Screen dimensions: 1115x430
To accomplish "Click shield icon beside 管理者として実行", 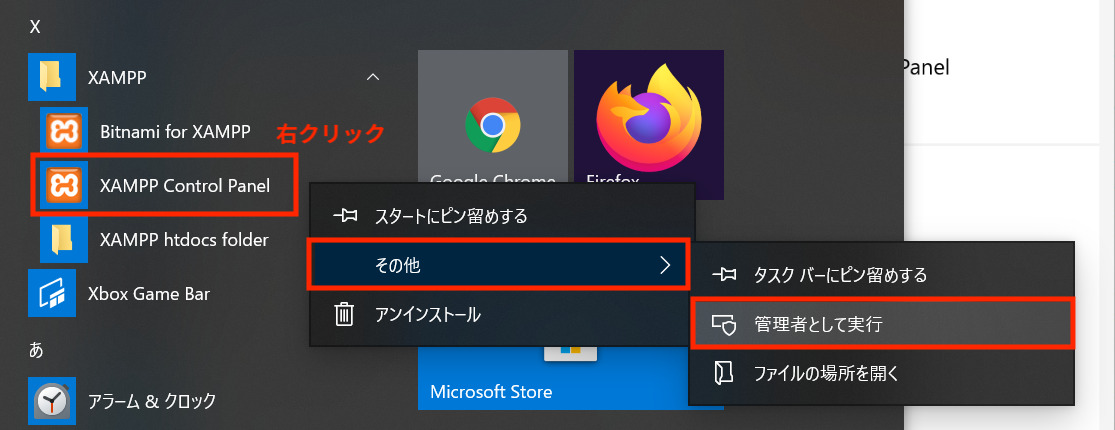I will tap(724, 324).
